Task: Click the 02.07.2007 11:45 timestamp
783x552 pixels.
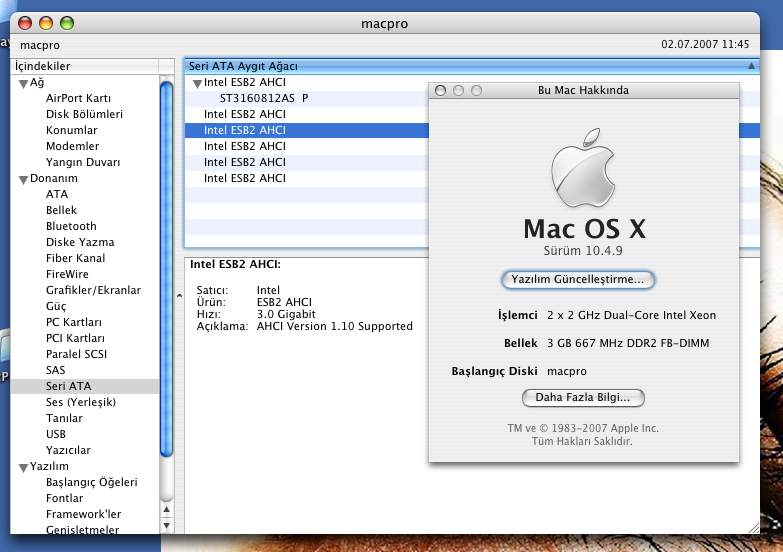Action: (705, 44)
